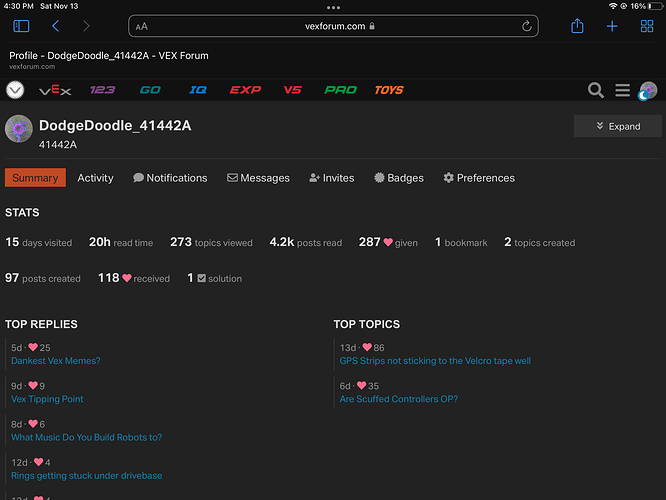Open forum search magnifier icon
The image size is (666, 500).
click(595, 90)
